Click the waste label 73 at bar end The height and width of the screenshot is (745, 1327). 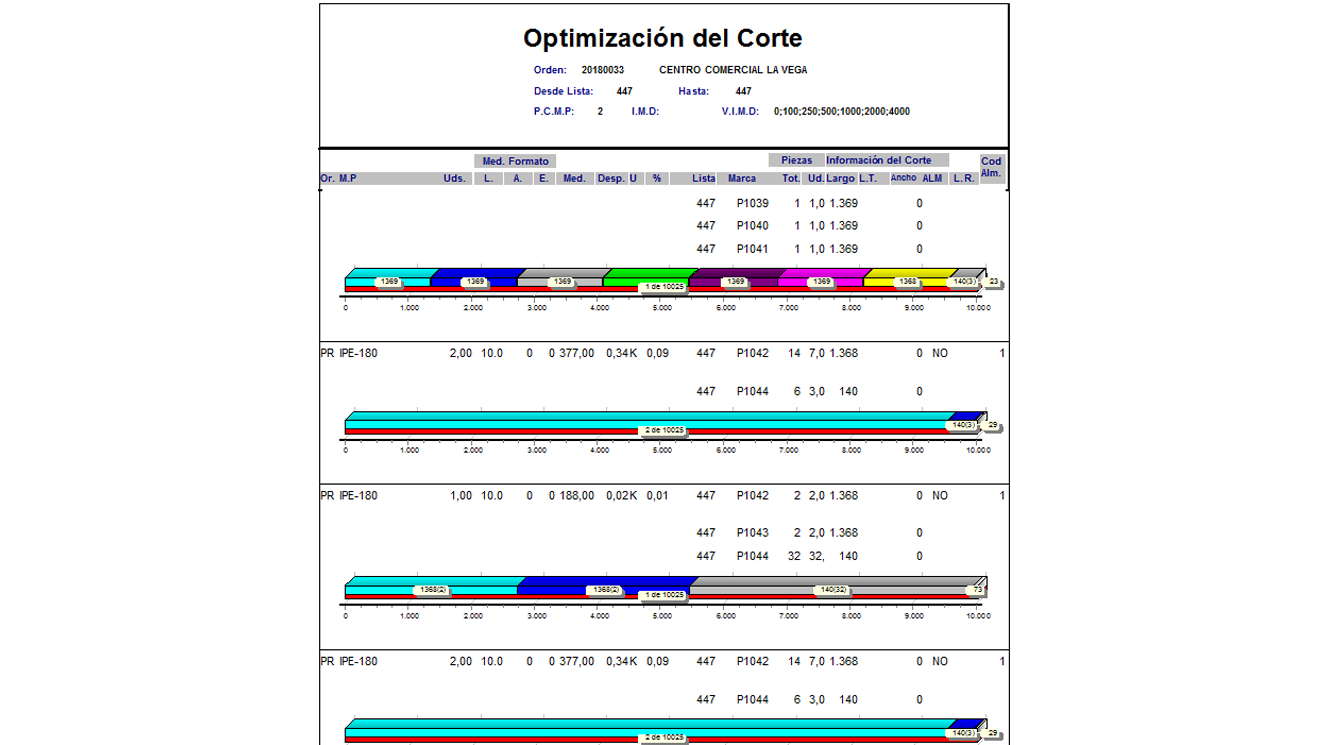[977, 590]
